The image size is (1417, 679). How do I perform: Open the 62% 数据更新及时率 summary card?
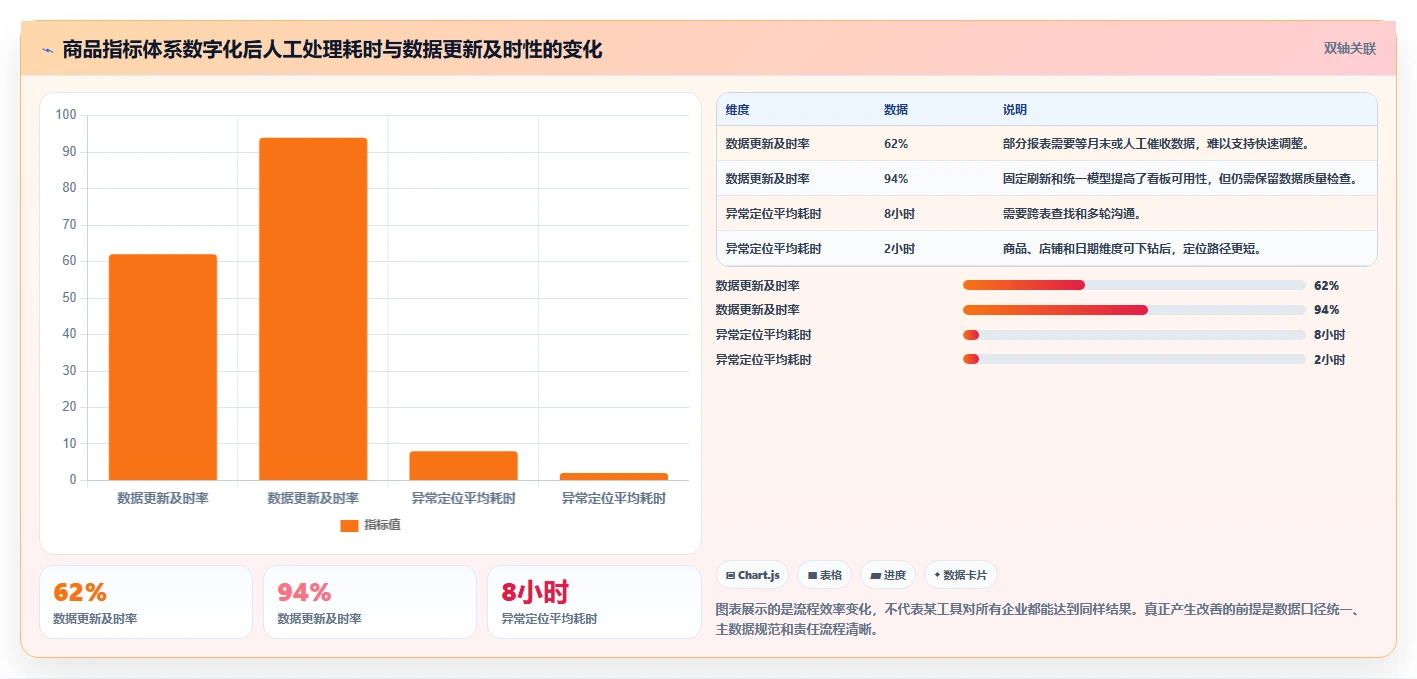tap(146, 602)
